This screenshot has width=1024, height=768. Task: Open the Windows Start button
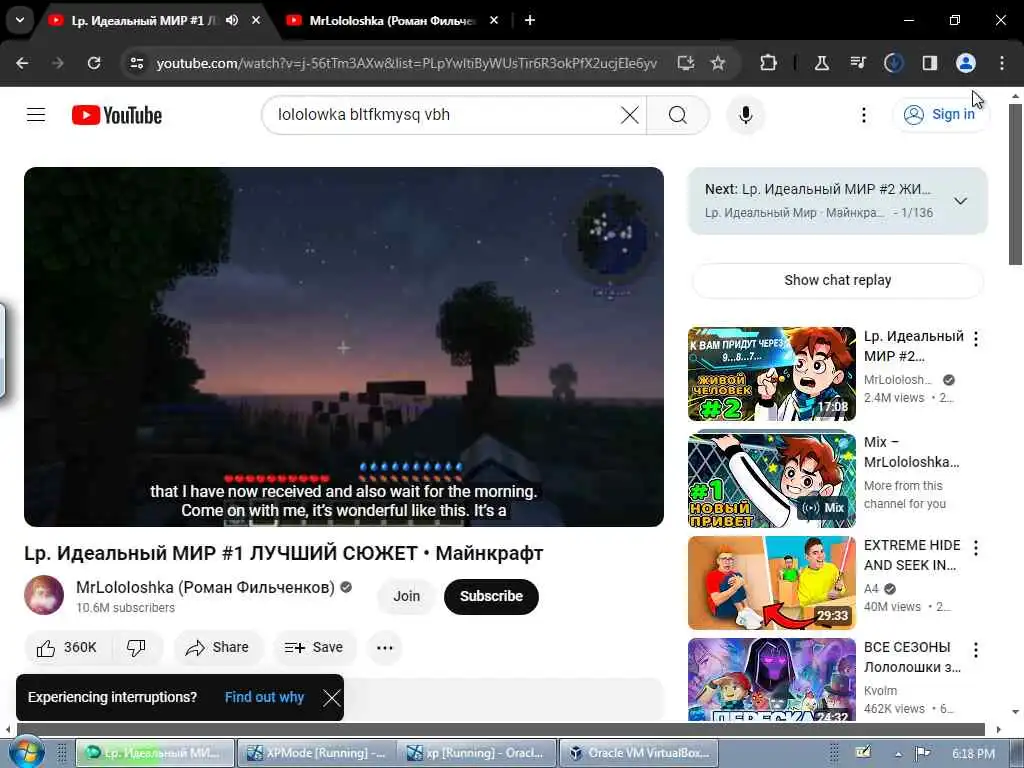[26, 752]
